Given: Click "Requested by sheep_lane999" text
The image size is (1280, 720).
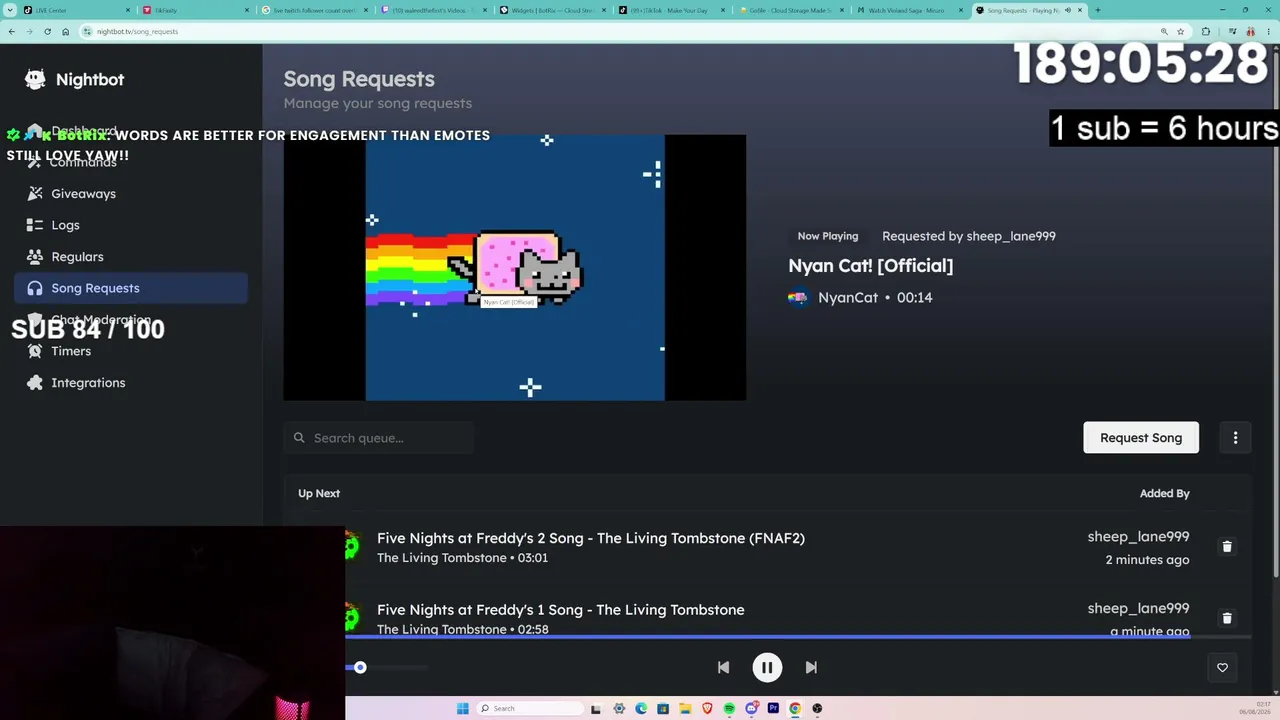Looking at the screenshot, I should click(969, 236).
